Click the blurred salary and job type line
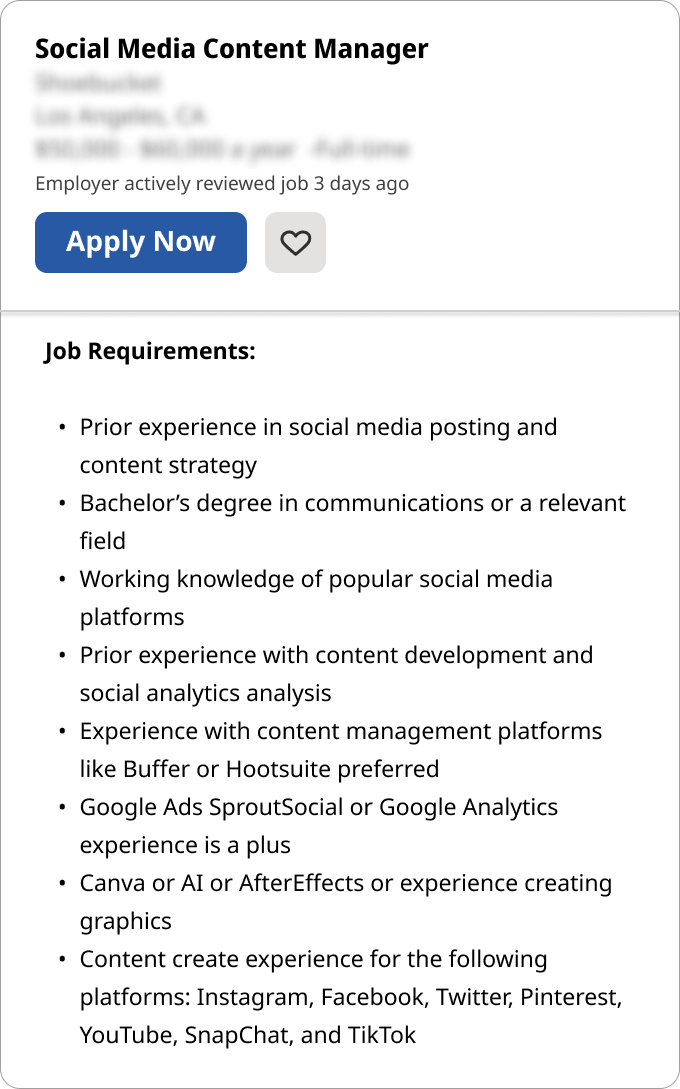680x1089 pixels. pos(222,150)
